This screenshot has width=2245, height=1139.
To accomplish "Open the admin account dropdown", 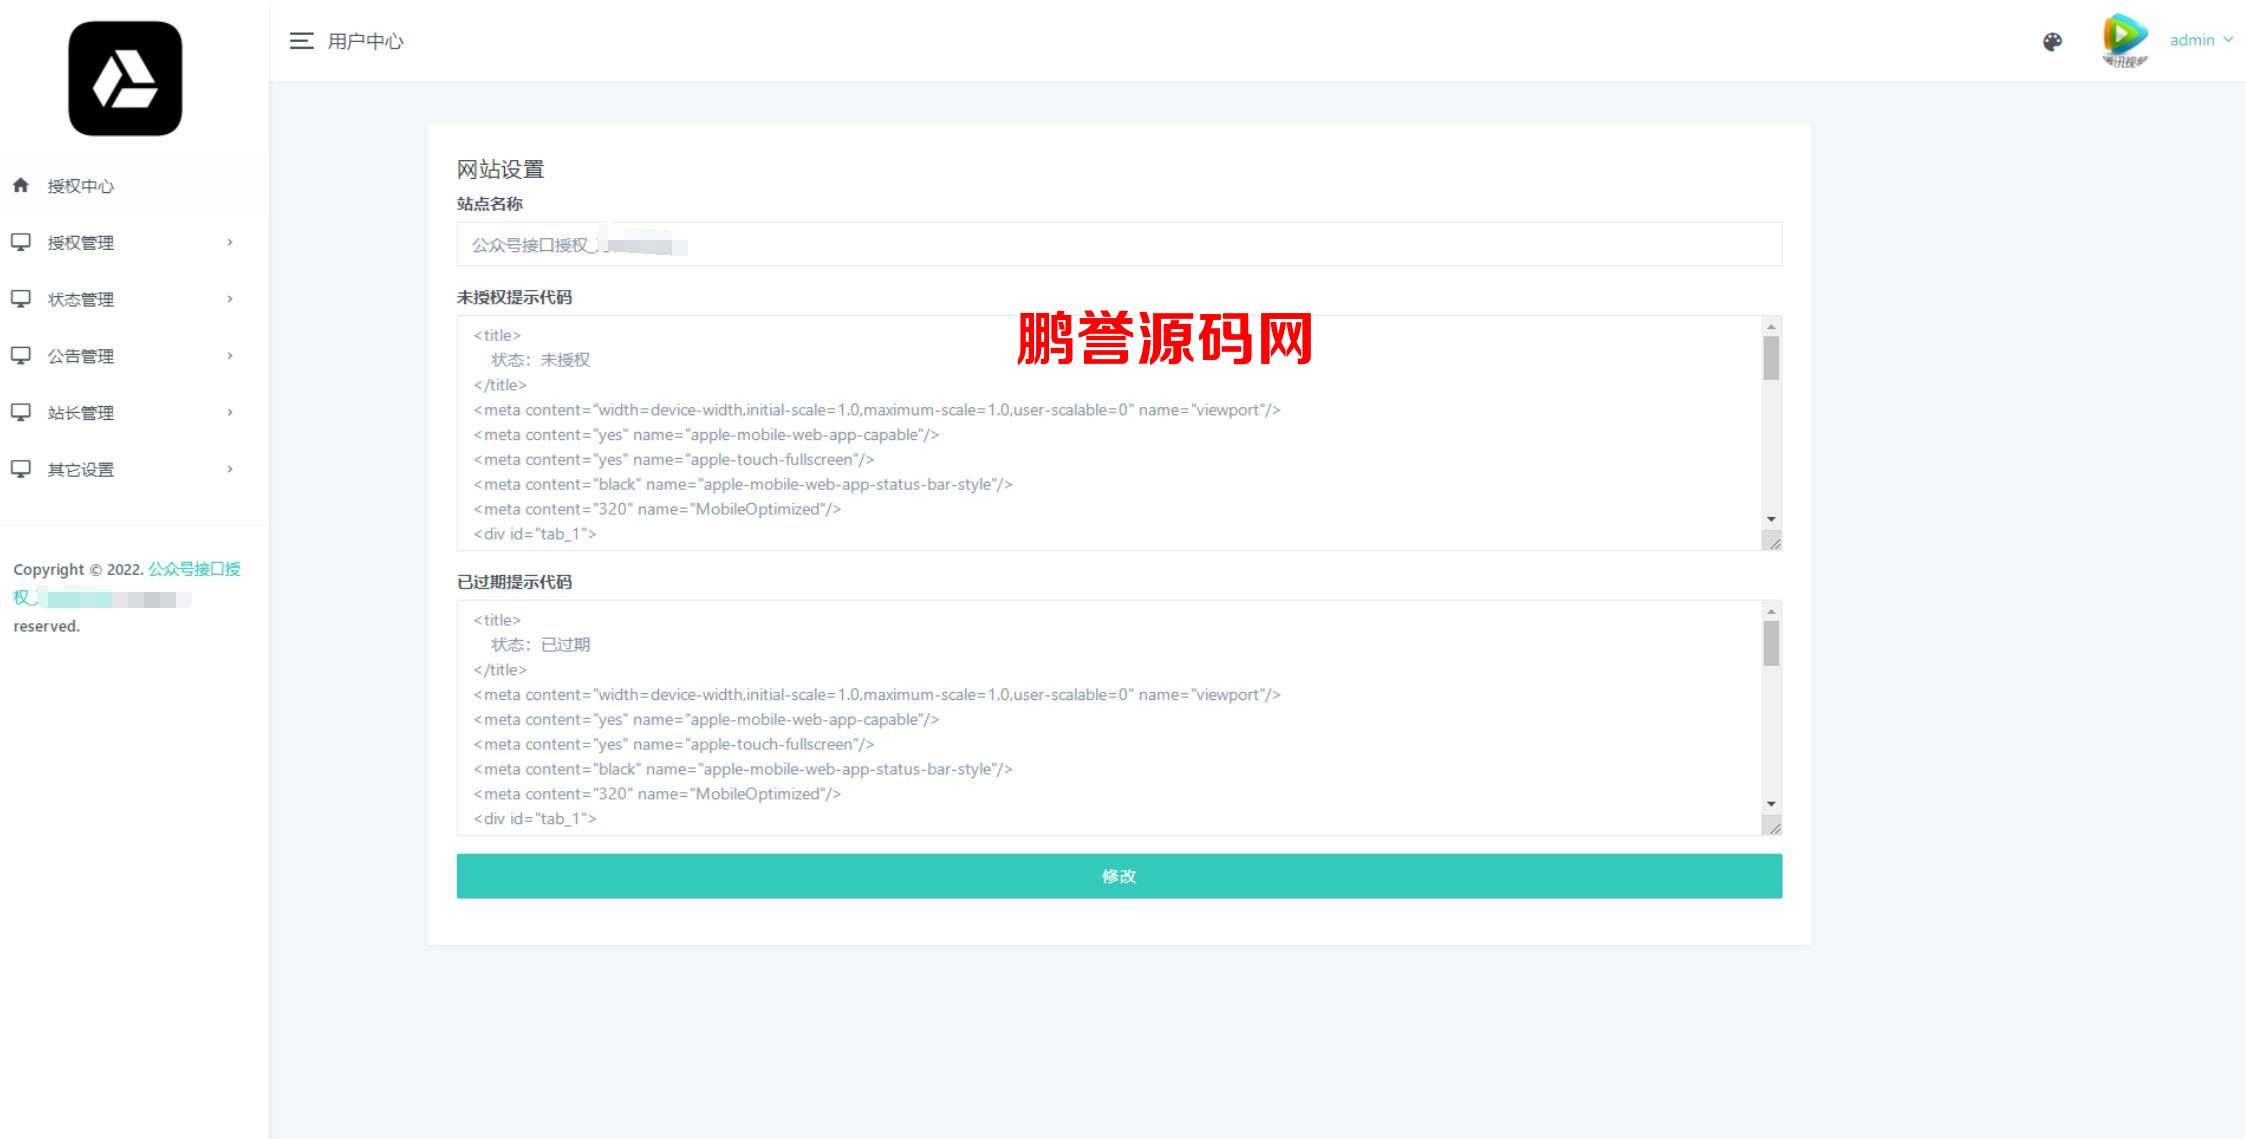I will [x=2200, y=40].
